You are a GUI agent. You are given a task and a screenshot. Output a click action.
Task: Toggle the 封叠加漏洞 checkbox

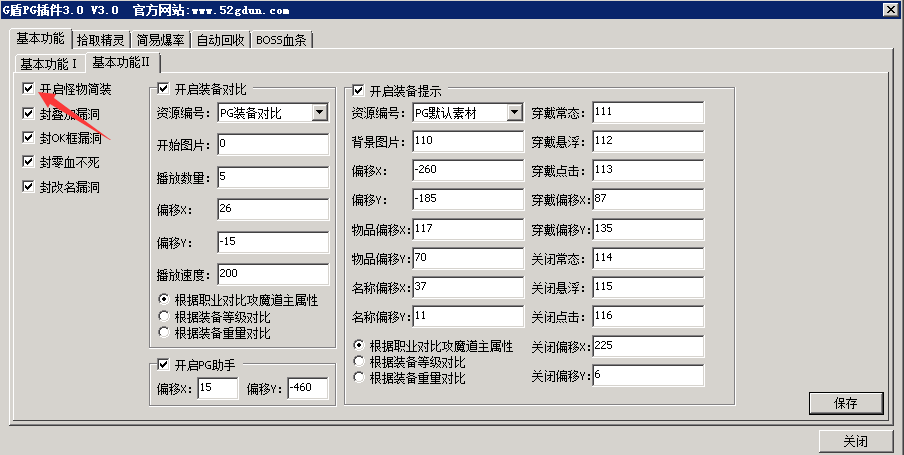[28, 113]
